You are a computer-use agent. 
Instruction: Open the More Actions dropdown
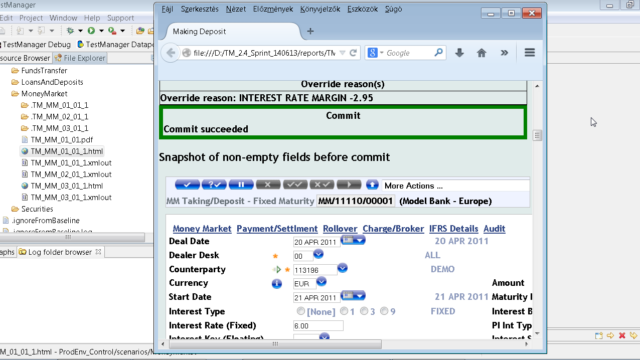tap(456, 186)
